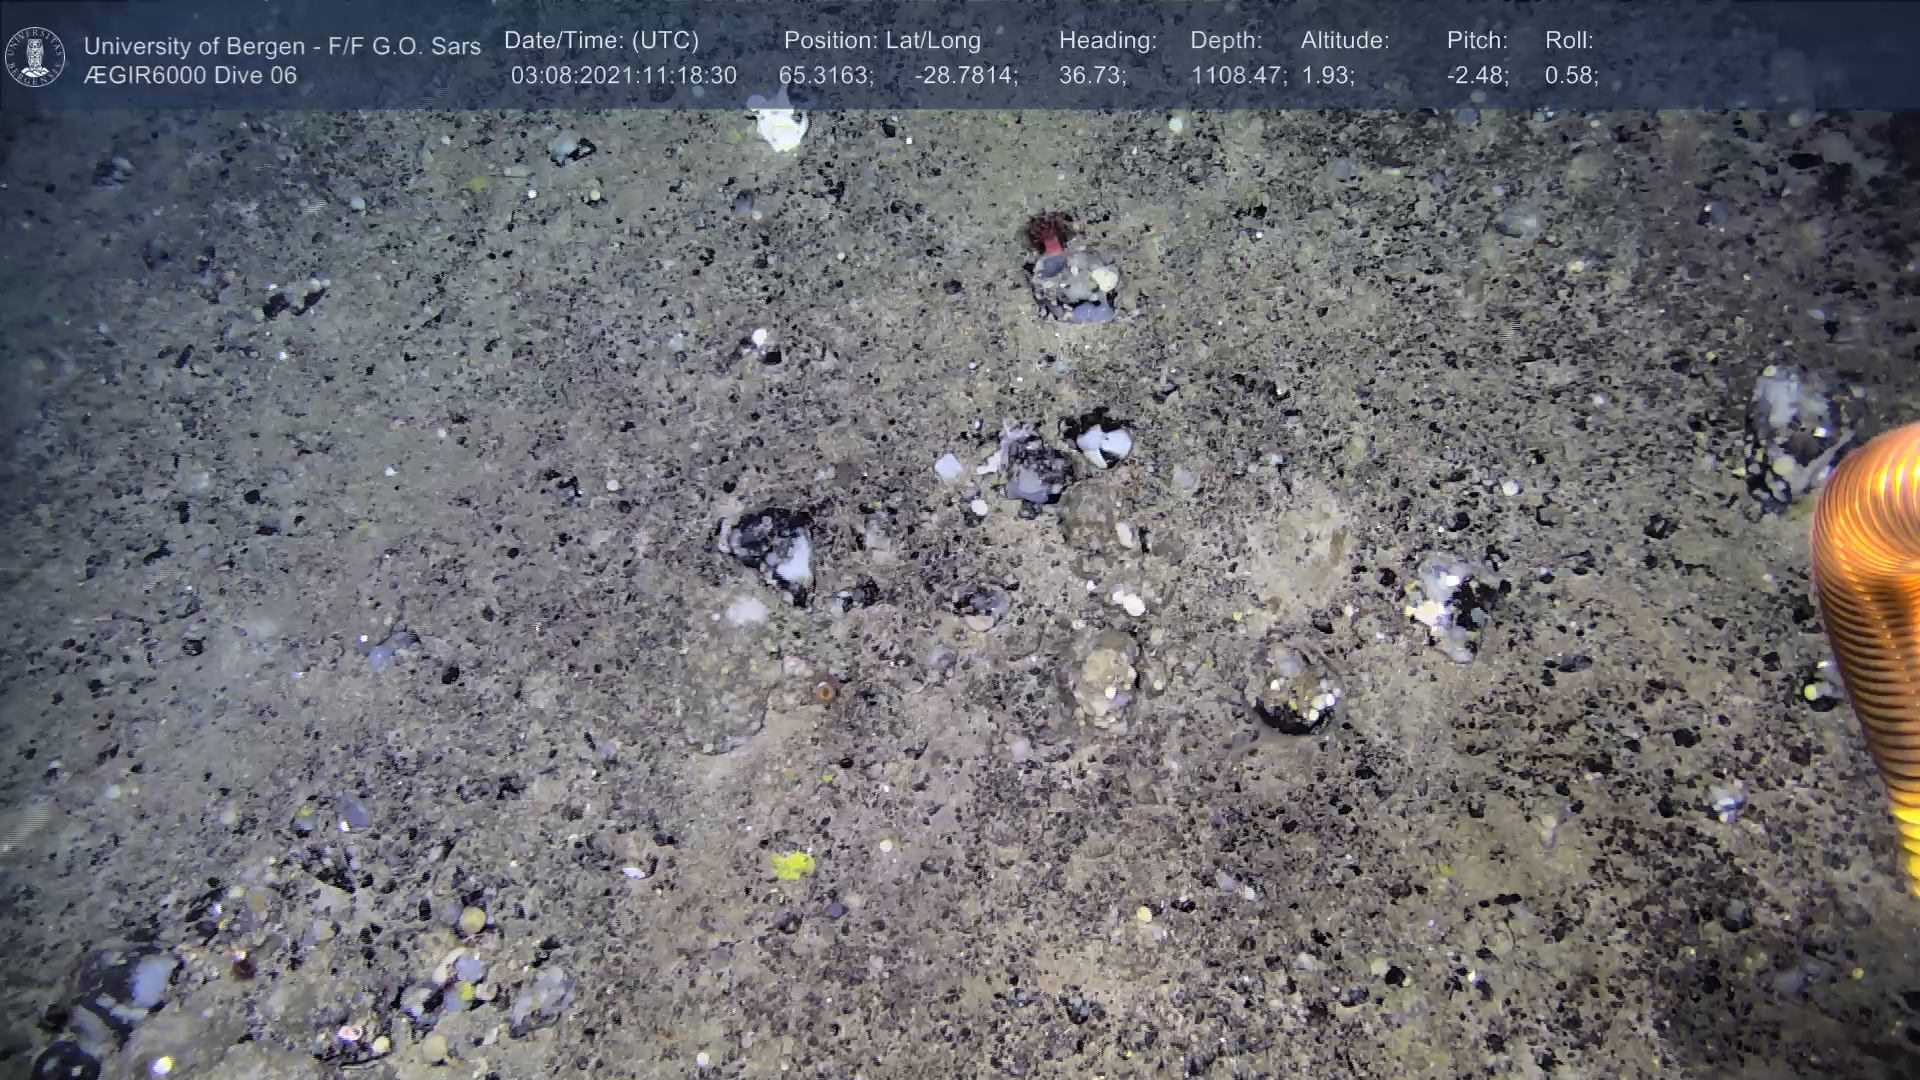Select the ÆGIR6000 Dive 06 label
The image size is (1920, 1080).
pos(190,76)
